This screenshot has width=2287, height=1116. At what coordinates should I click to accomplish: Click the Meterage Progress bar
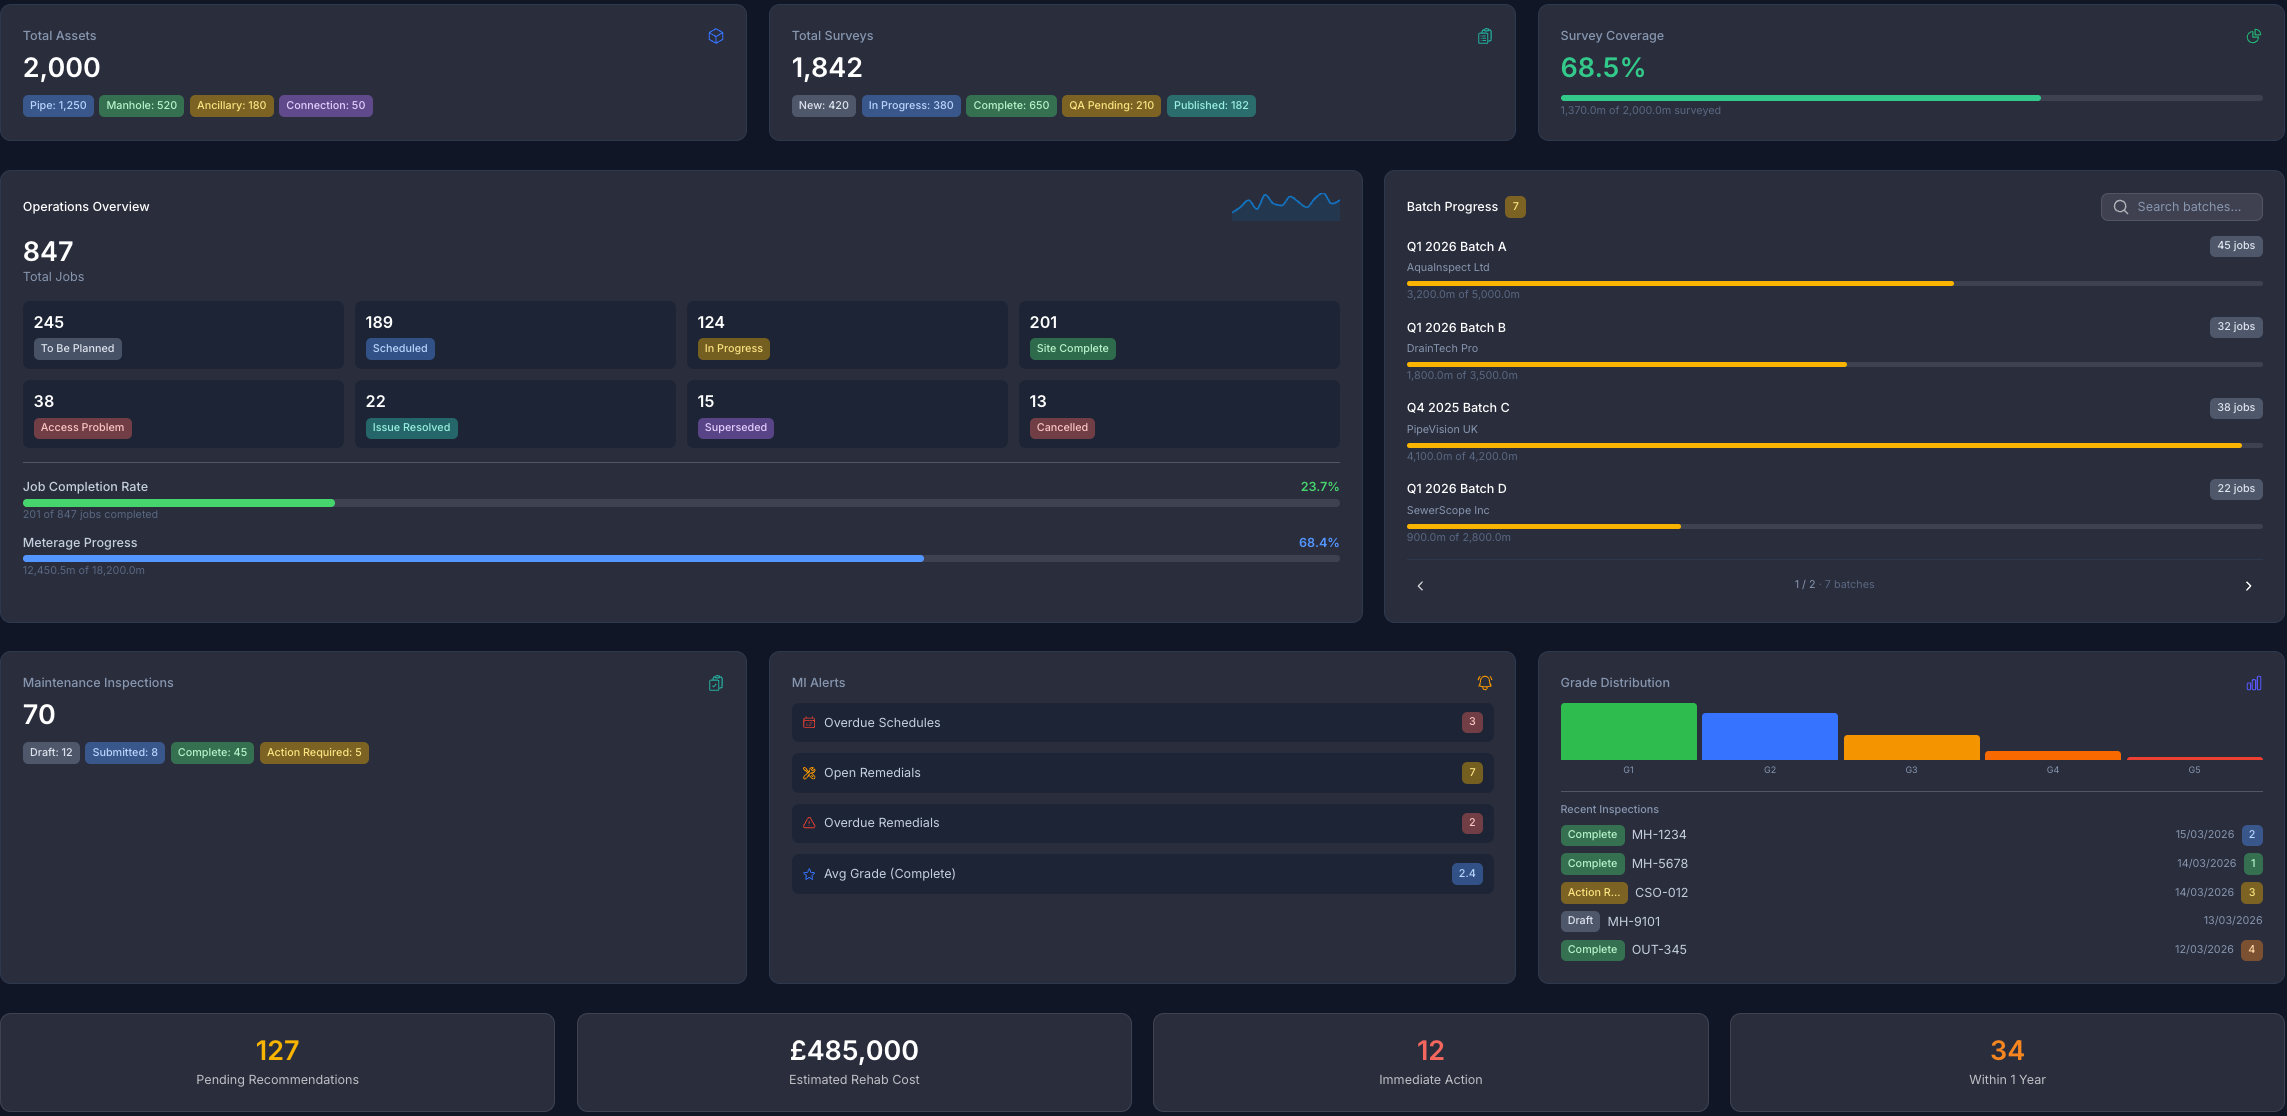681,559
